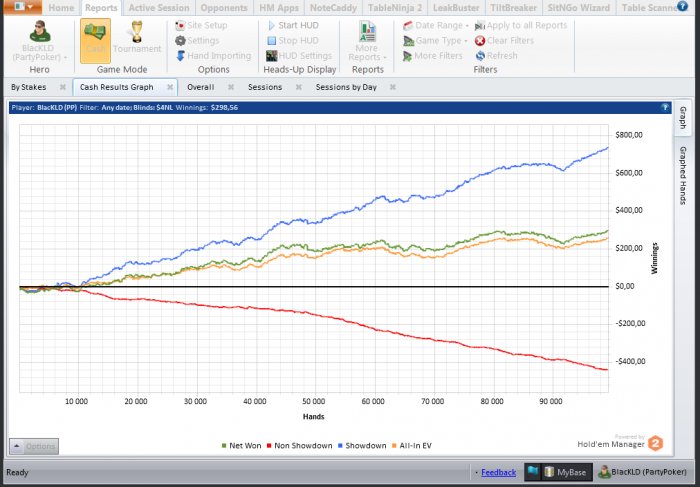
Task: Open the Opponents ribbon tab
Action: pos(224,8)
